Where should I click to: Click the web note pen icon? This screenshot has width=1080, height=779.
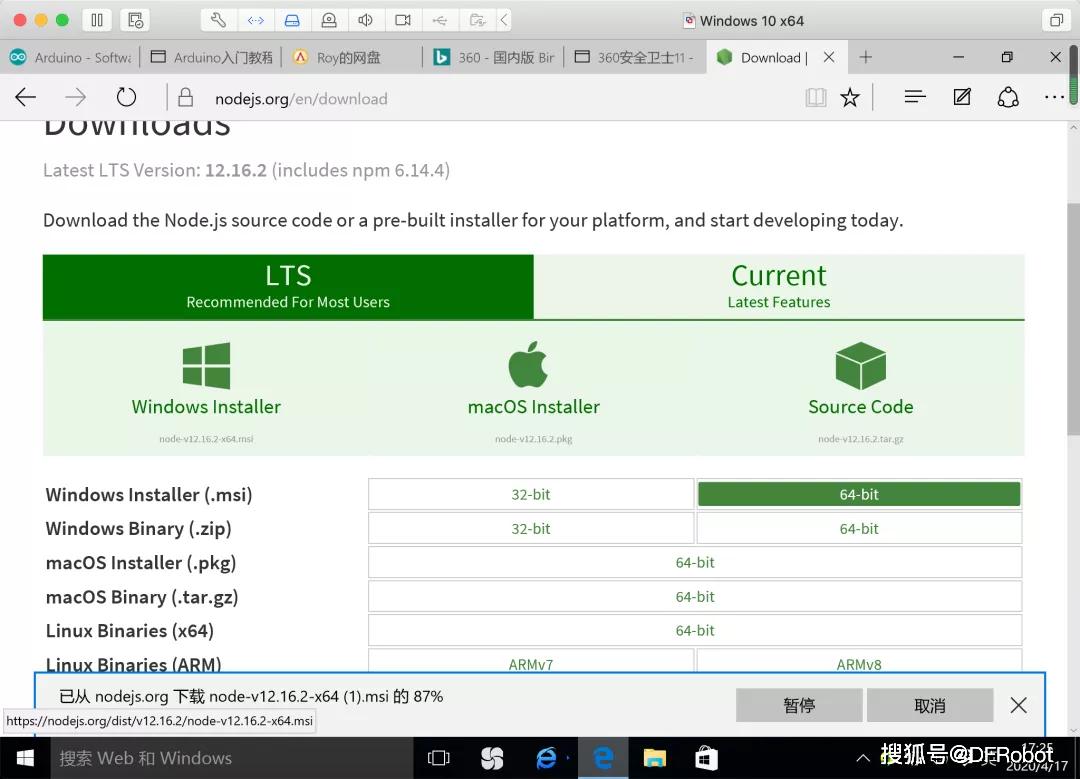pyautogui.click(x=962, y=97)
